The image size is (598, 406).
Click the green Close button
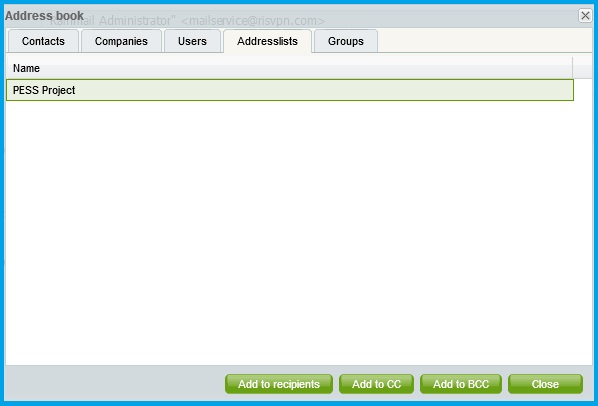tap(545, 384)
